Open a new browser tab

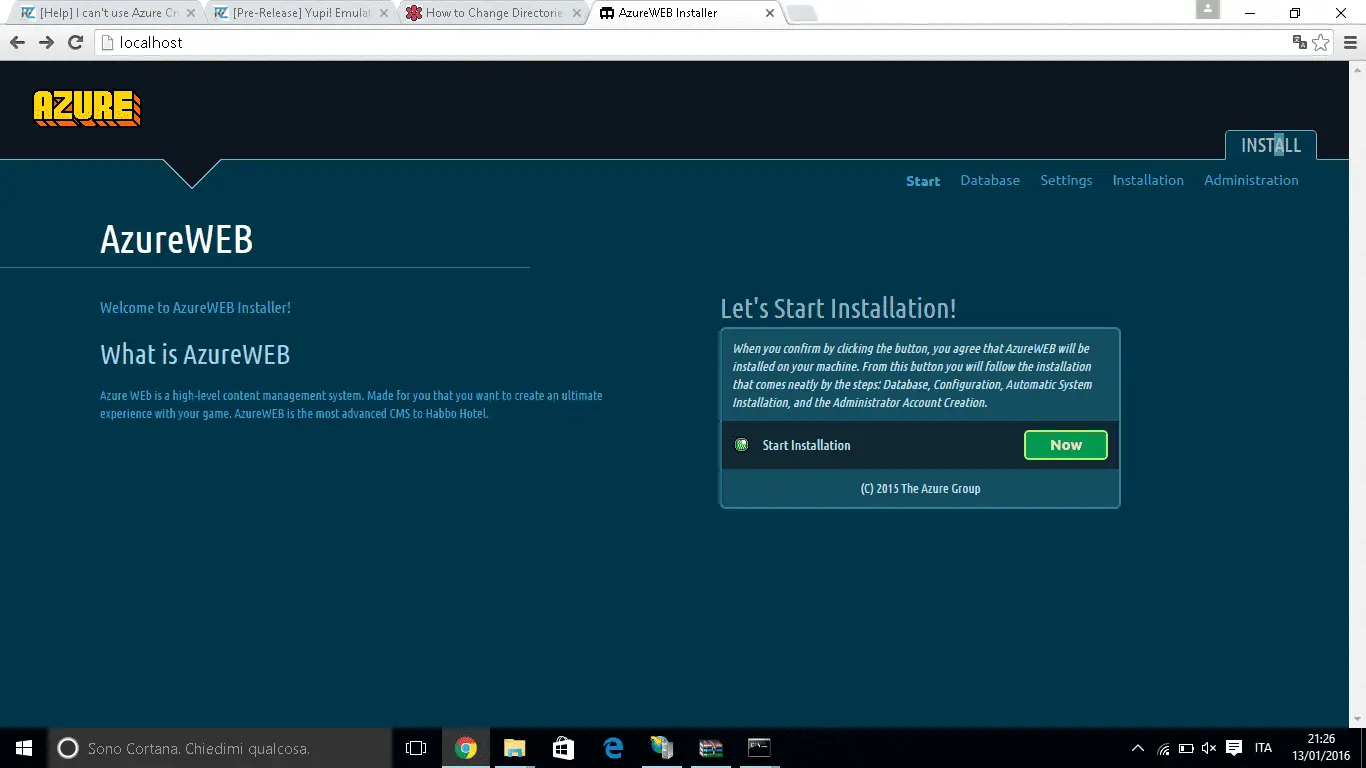point(802,13)
